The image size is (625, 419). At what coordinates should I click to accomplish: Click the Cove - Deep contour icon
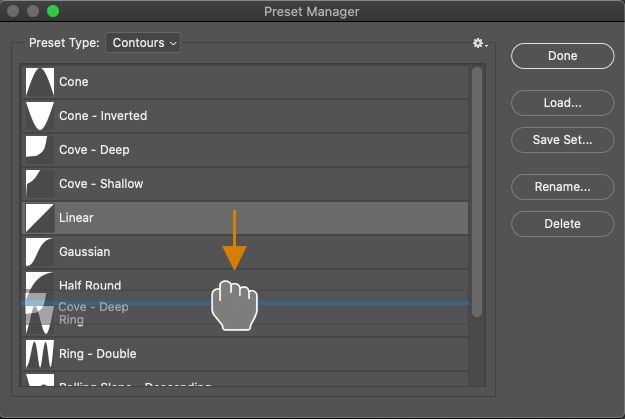(39, 150)
